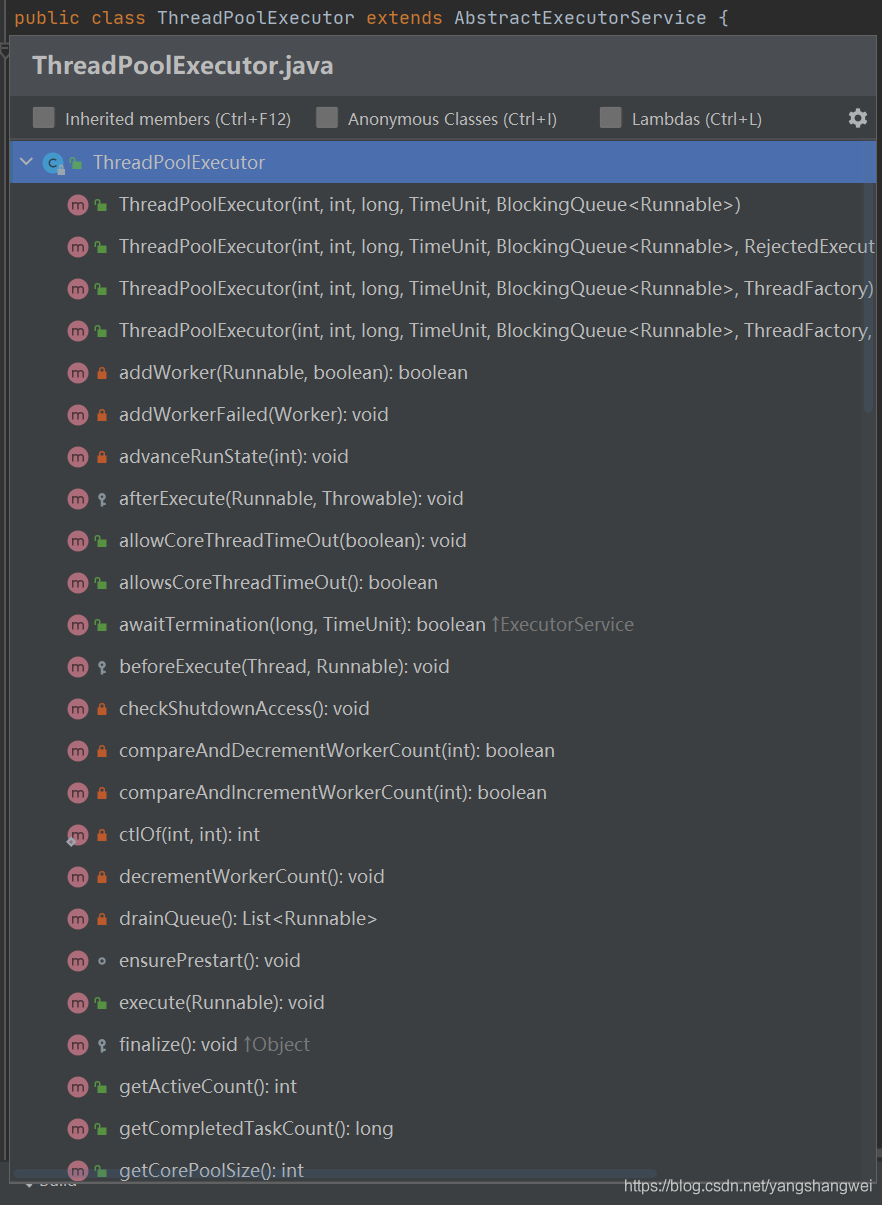Collapse the ThreadPoolExecutor class node

click(x=26, y=162)
